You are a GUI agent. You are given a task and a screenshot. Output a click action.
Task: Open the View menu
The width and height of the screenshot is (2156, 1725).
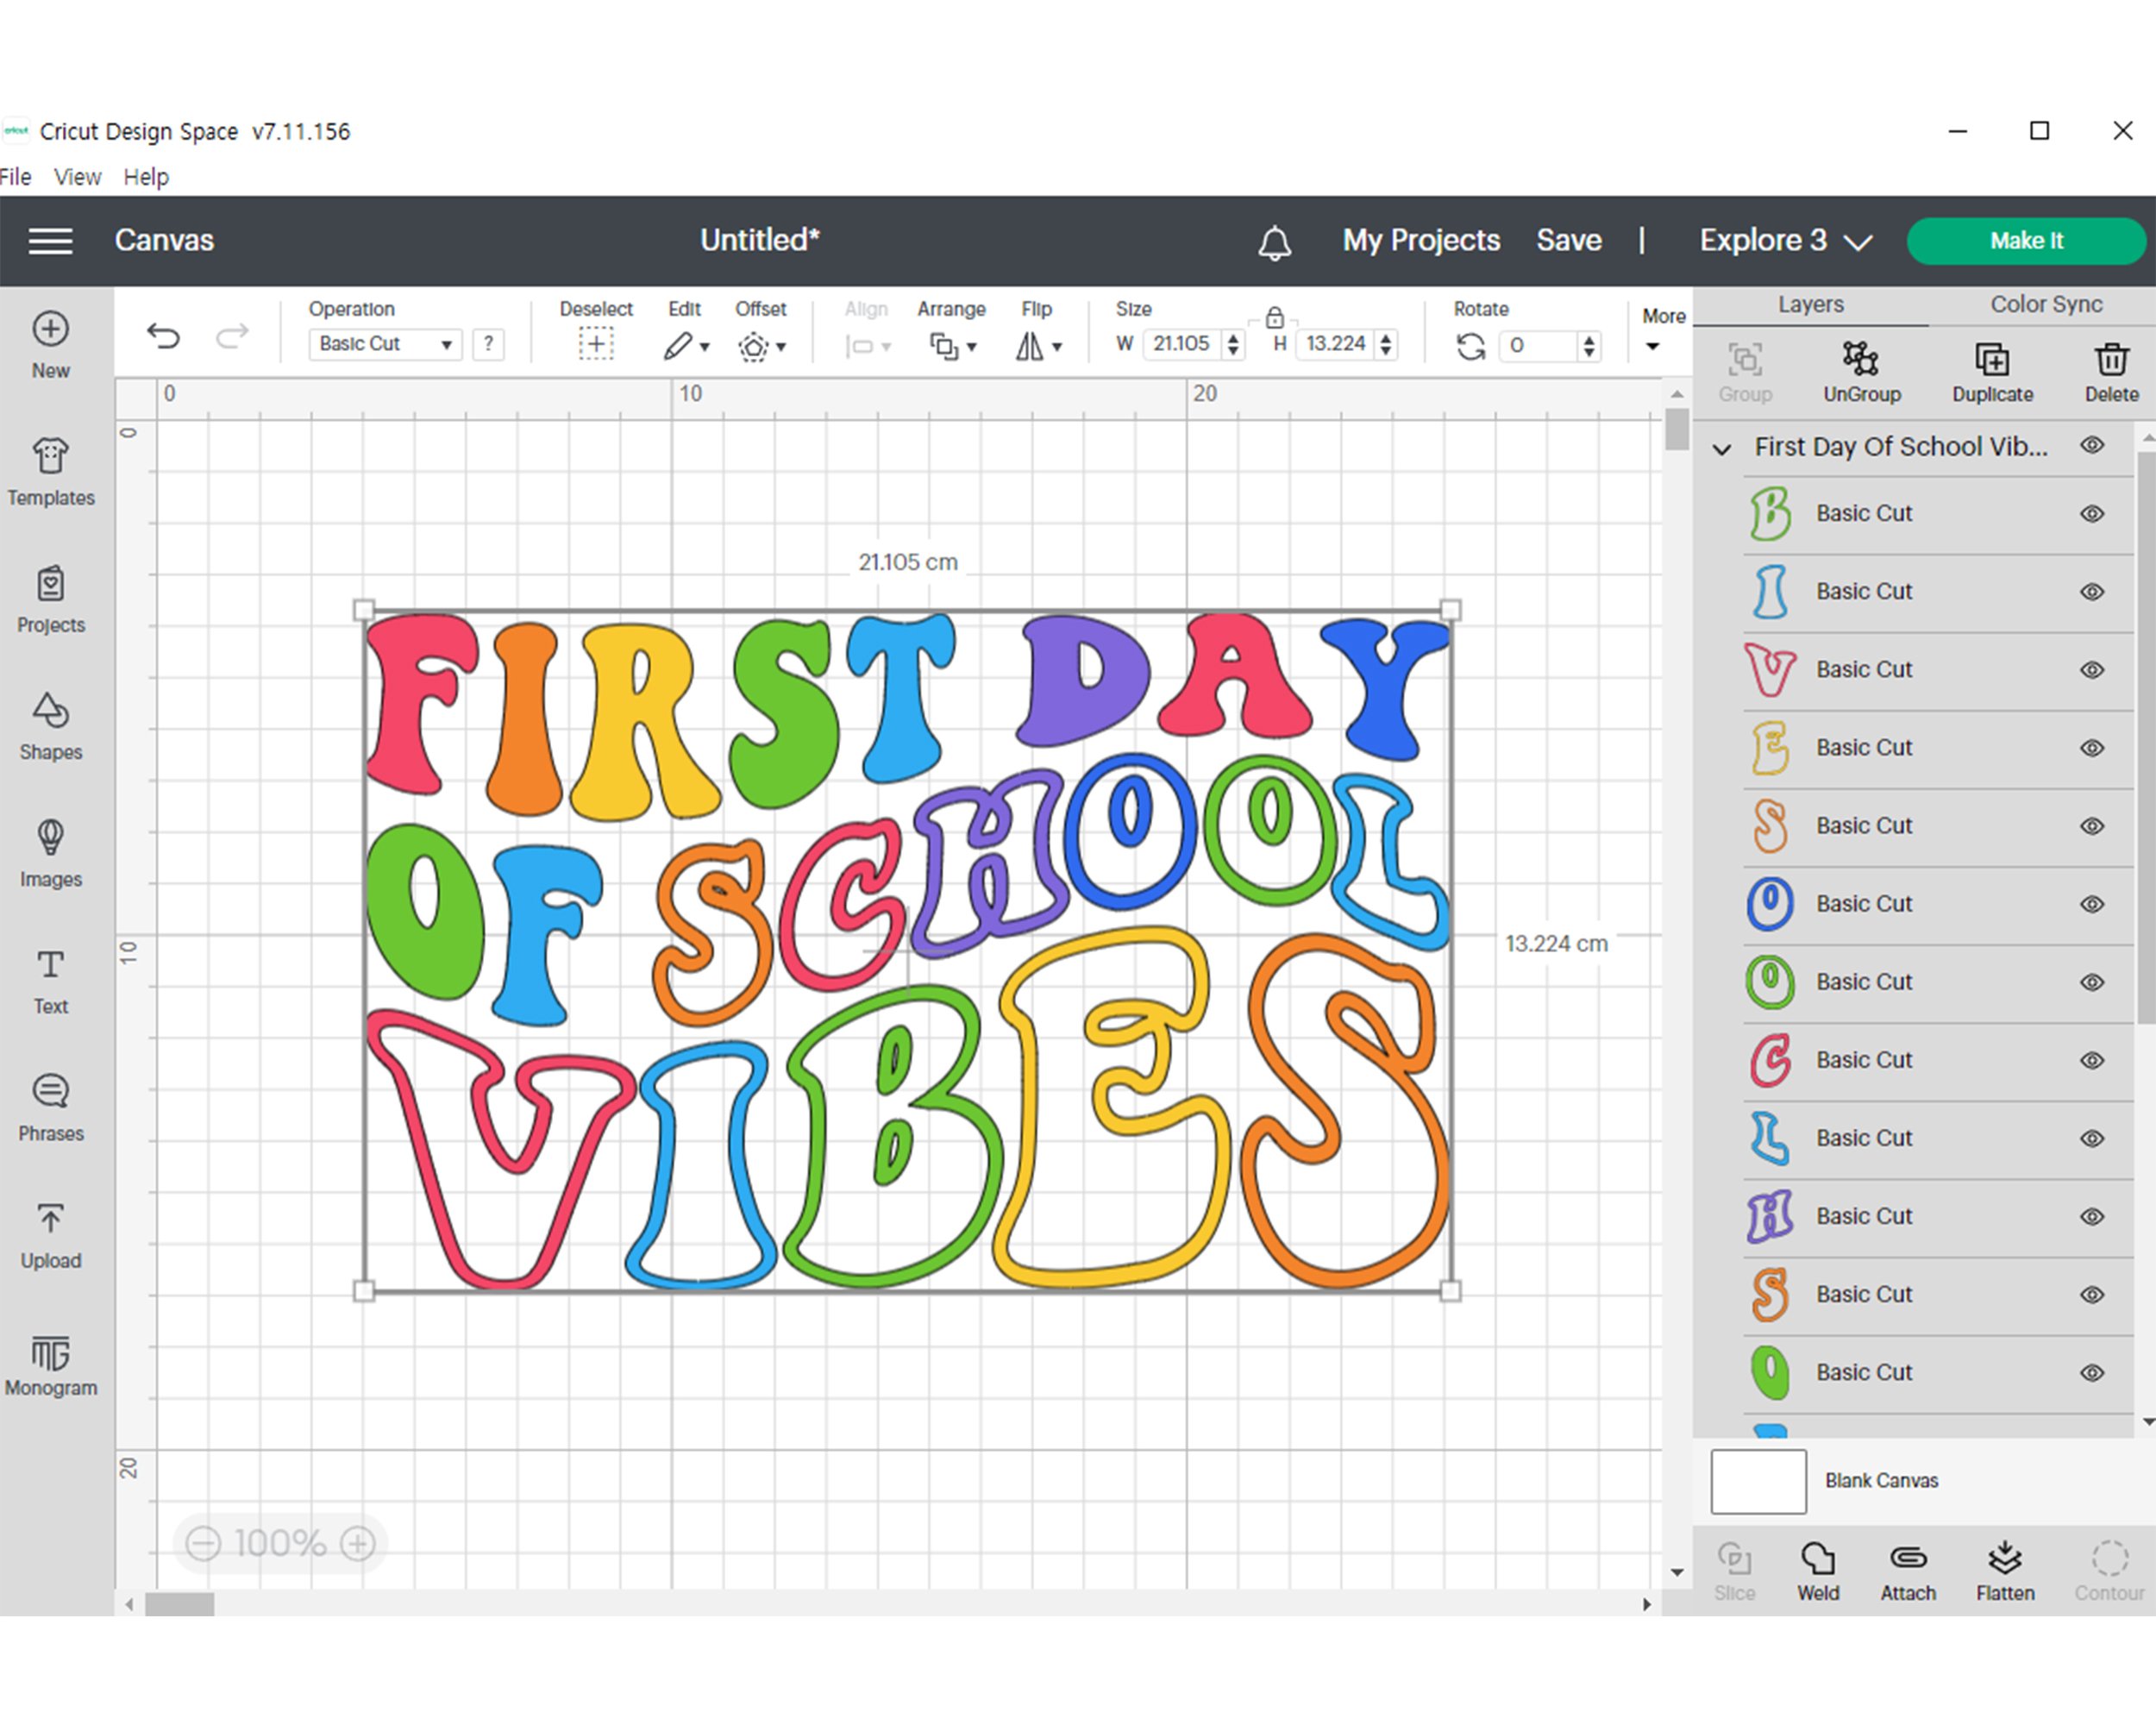point(77,177)
